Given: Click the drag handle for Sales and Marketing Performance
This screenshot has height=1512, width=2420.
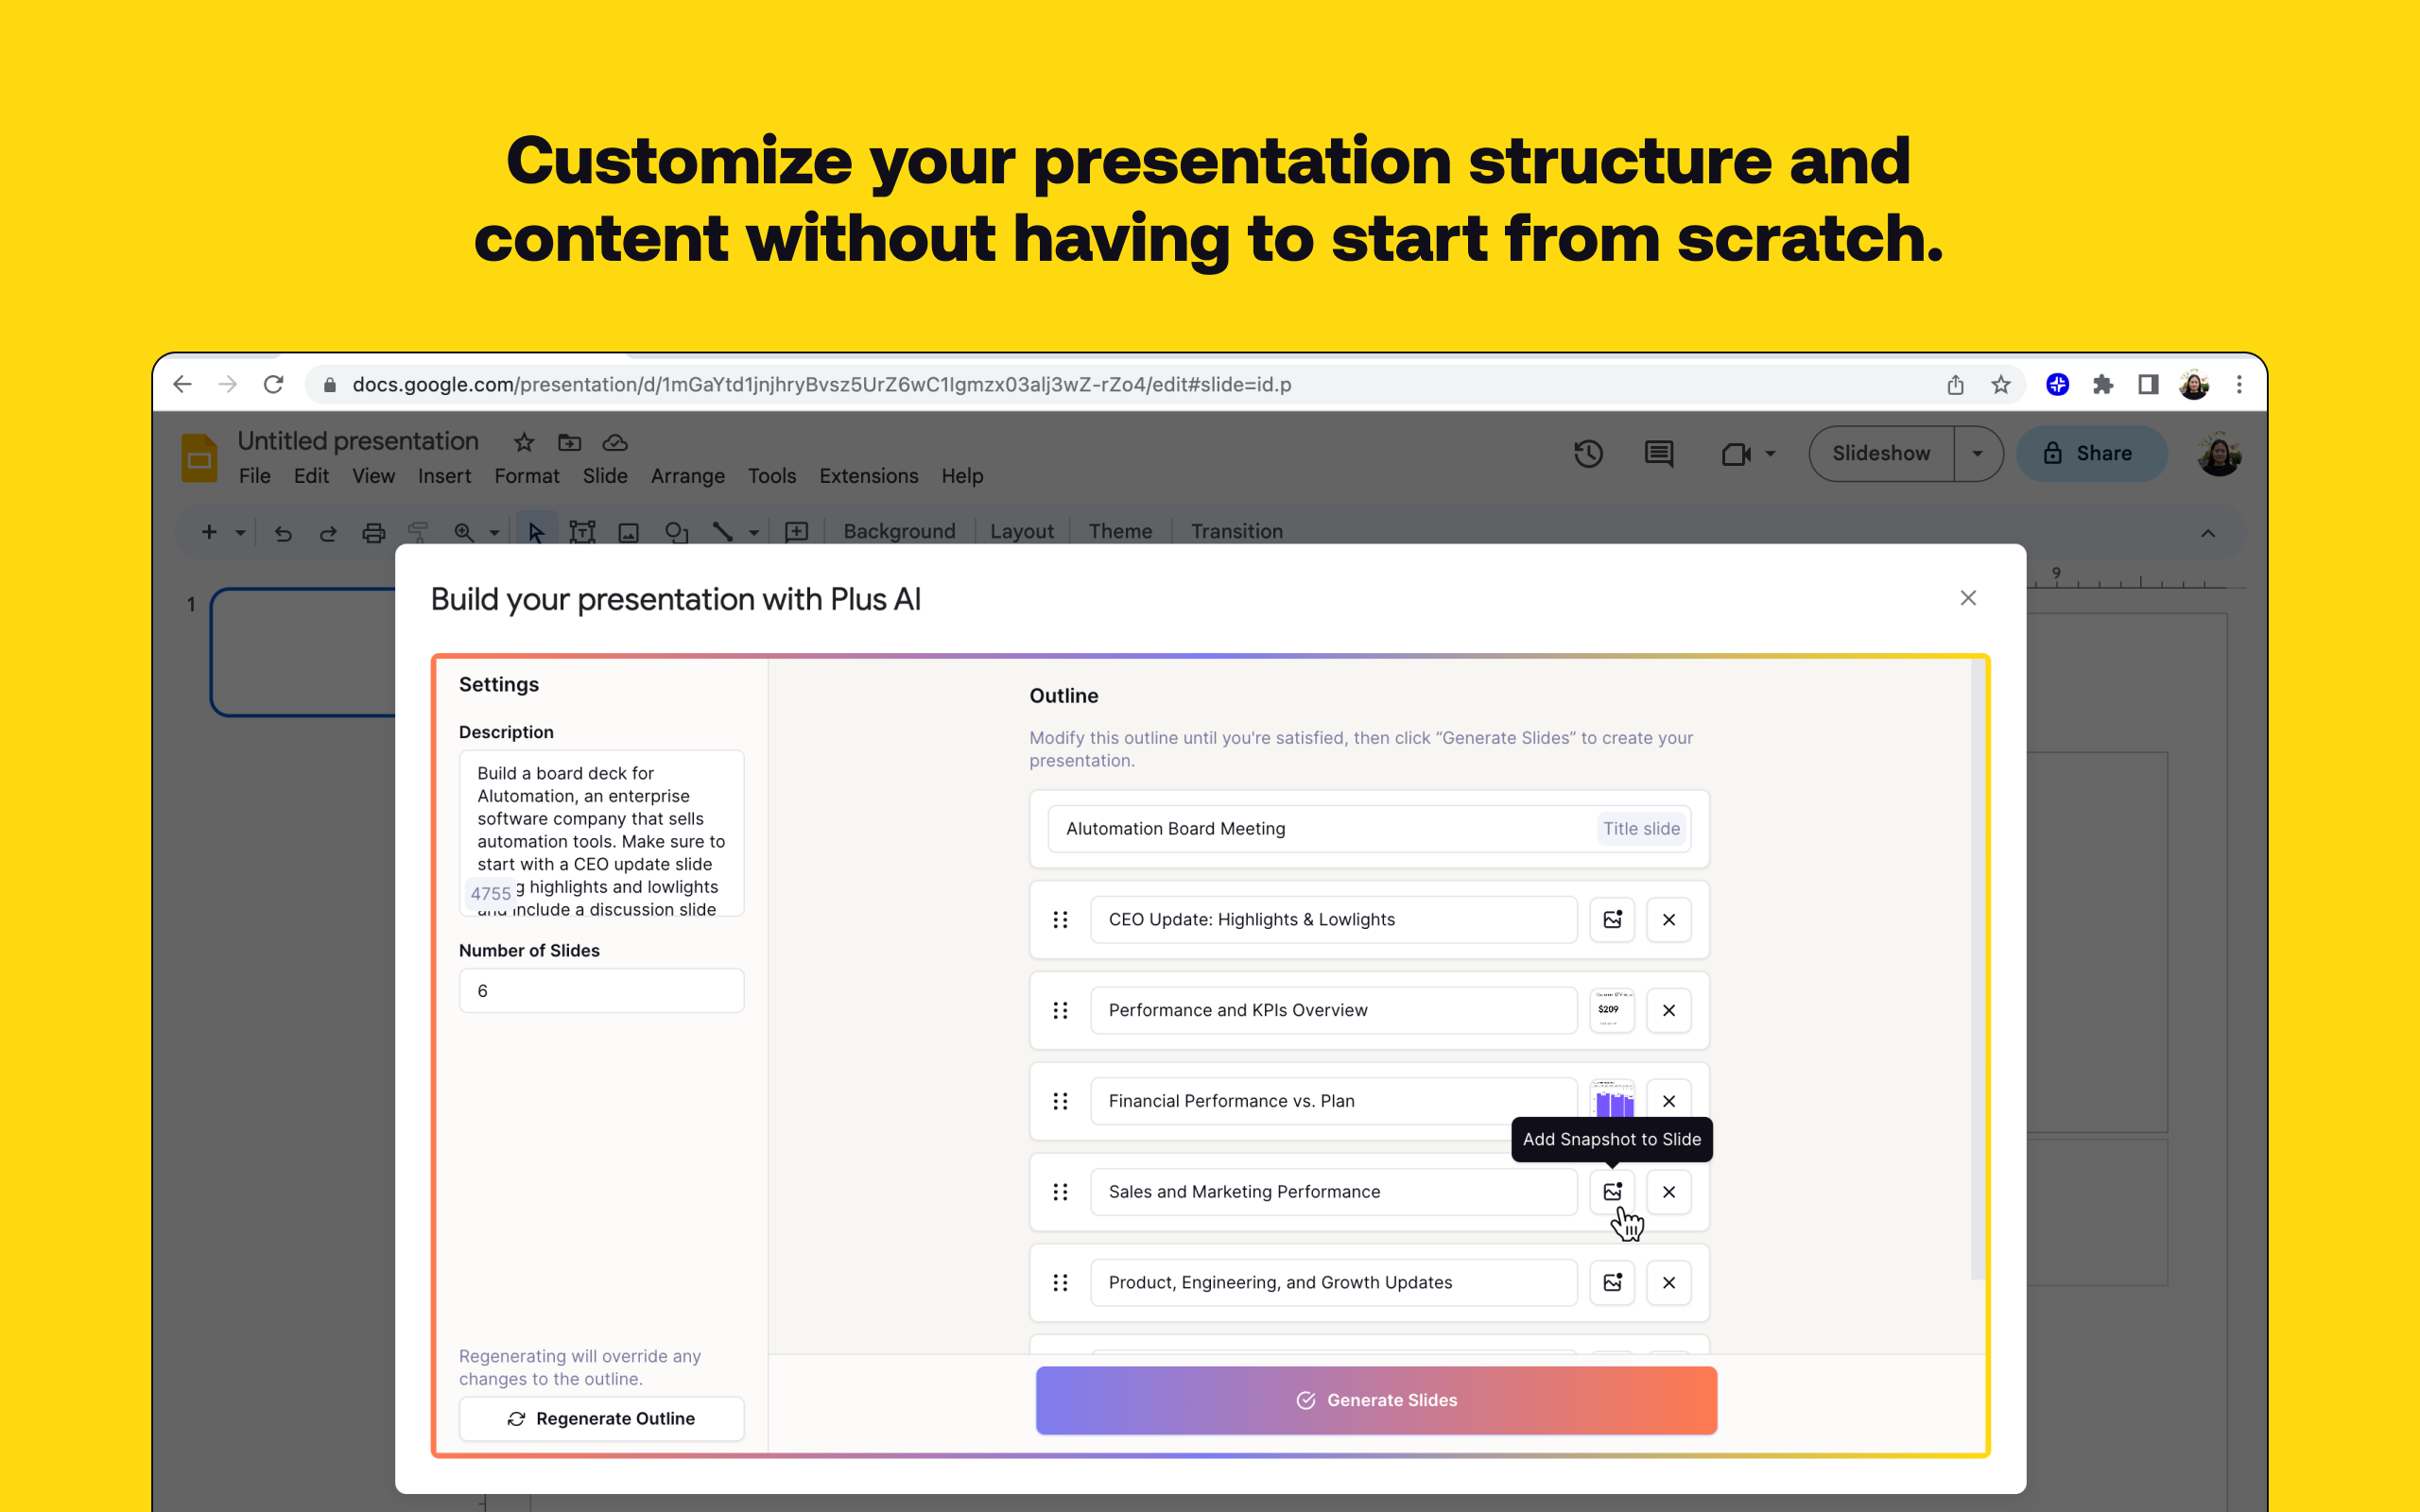Looking at the screenshot, I should 1060,1192.
